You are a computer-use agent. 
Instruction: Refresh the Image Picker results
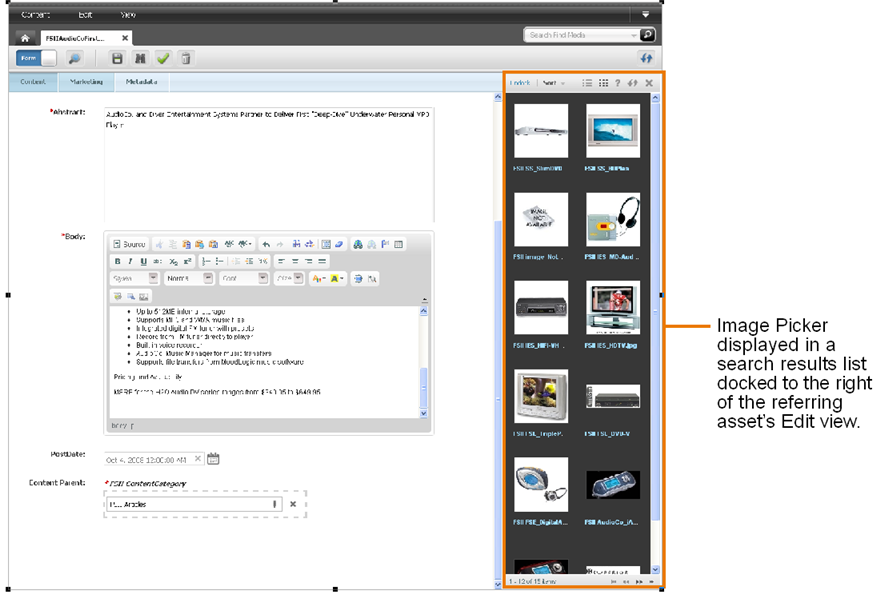633,83
